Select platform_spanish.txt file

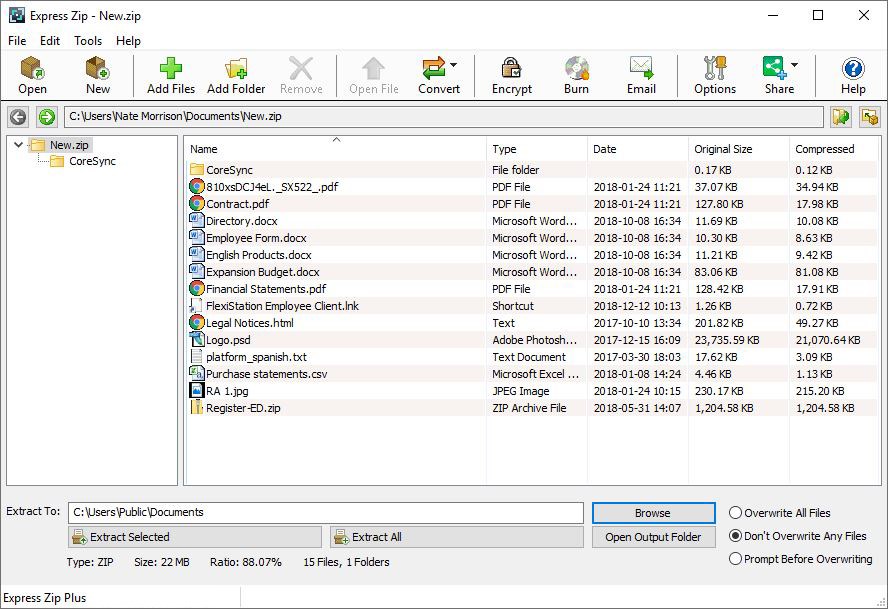pyautogui.click(x=532, y=357)
